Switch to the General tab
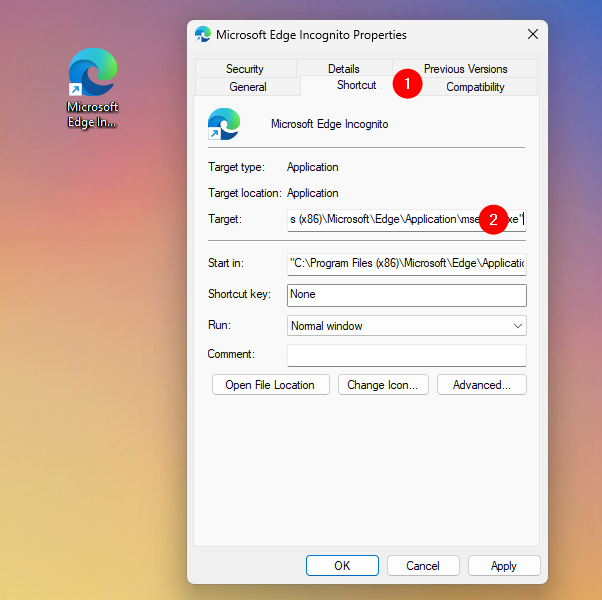The height and width of the screenshot is (600, 602). tap(248, 87)
